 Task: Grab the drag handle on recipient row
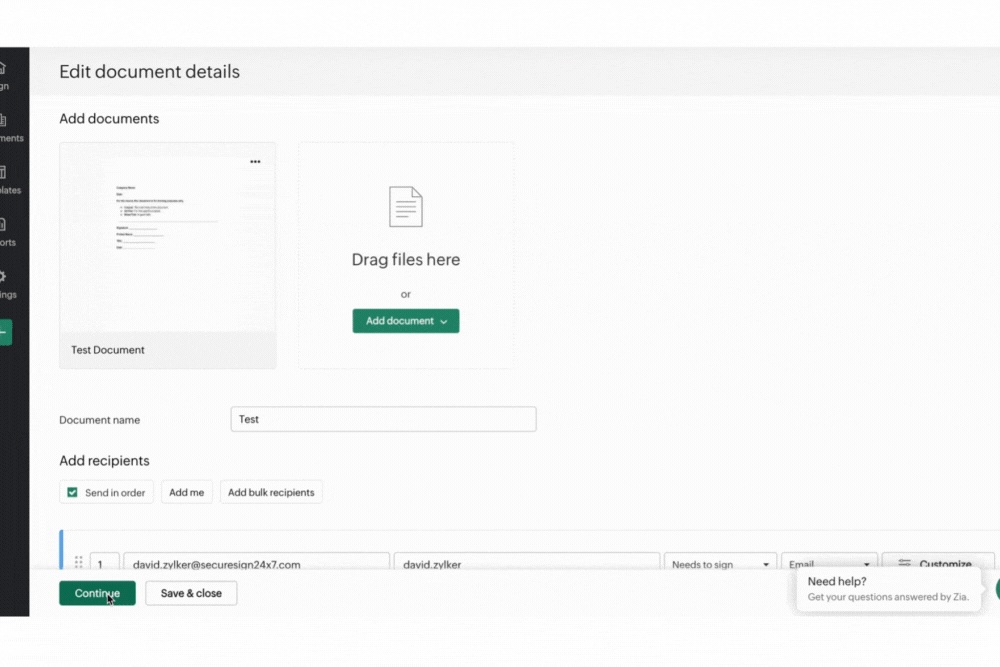(x=79, y=563)
